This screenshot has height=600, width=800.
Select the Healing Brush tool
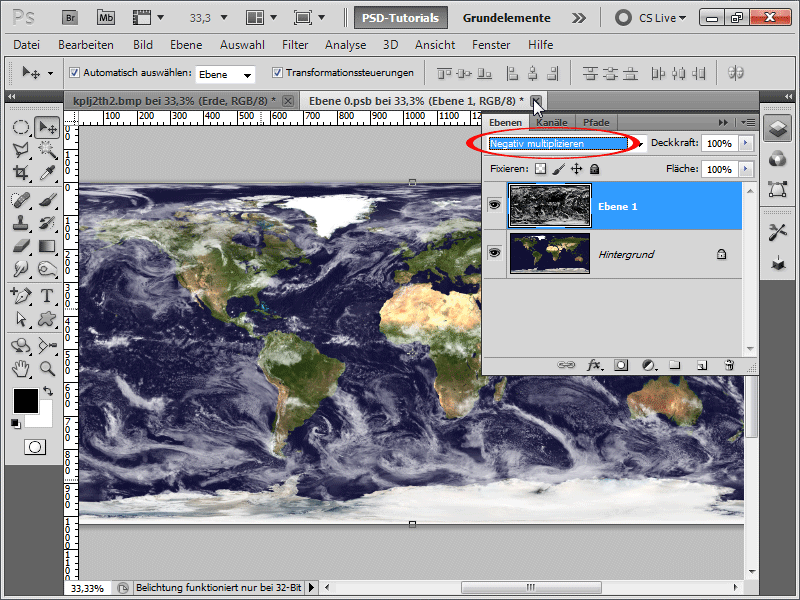tap(20, 199)
